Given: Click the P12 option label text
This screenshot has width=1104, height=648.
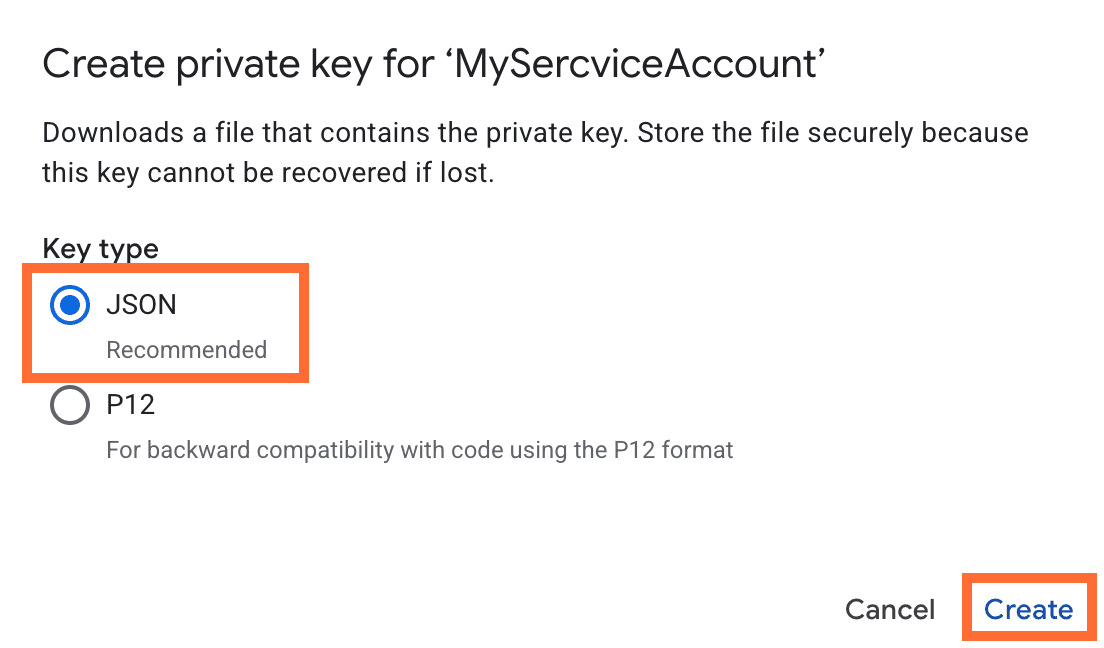Looking at the screenshot, I should [133, 405].
